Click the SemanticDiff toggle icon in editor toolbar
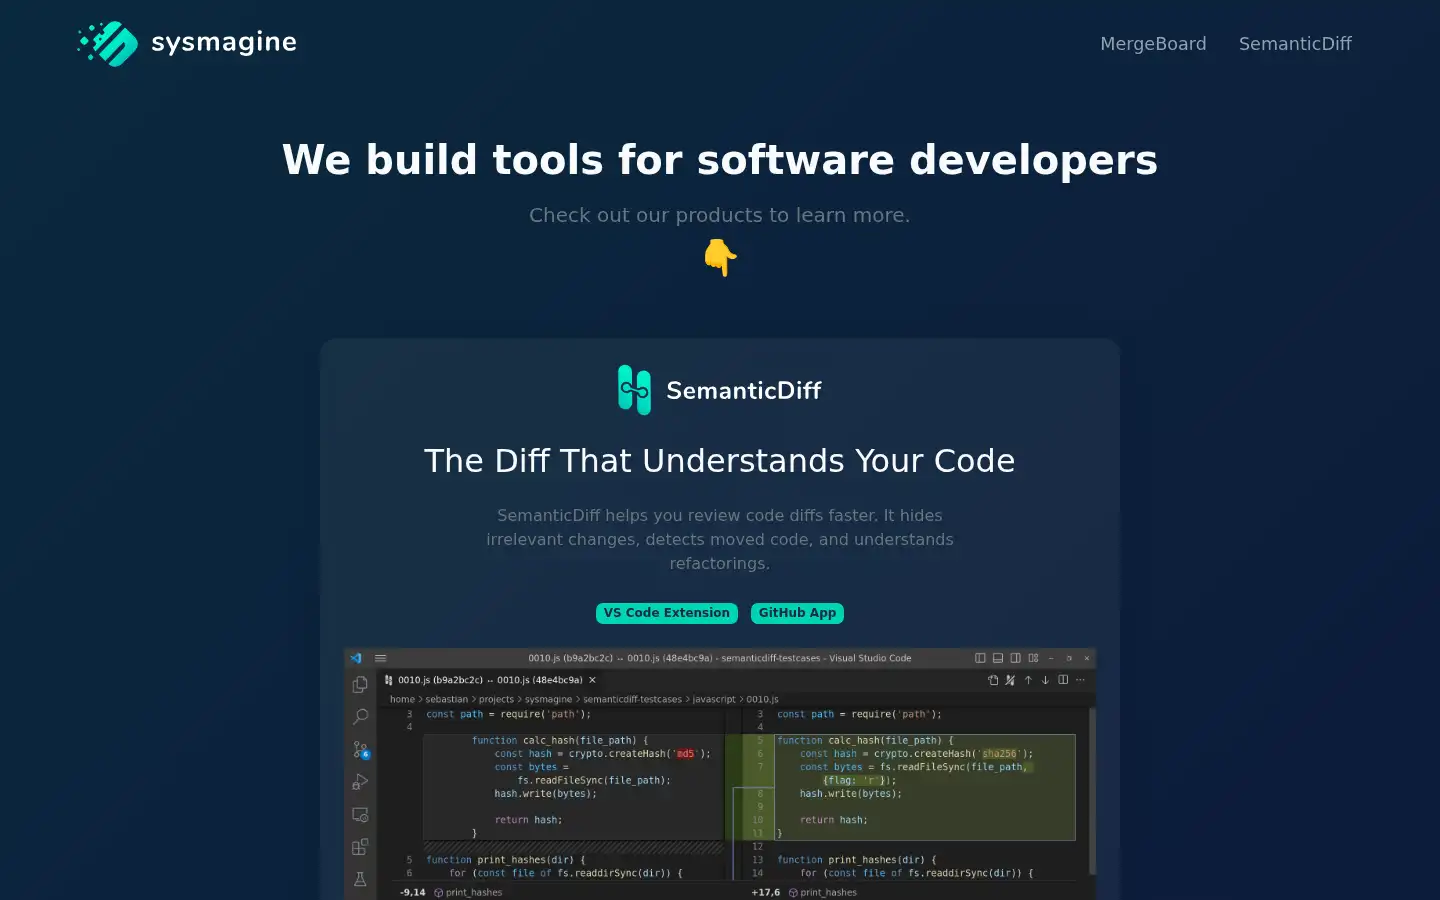This screenshot has width=1440, height=900. coord(1011,680)
